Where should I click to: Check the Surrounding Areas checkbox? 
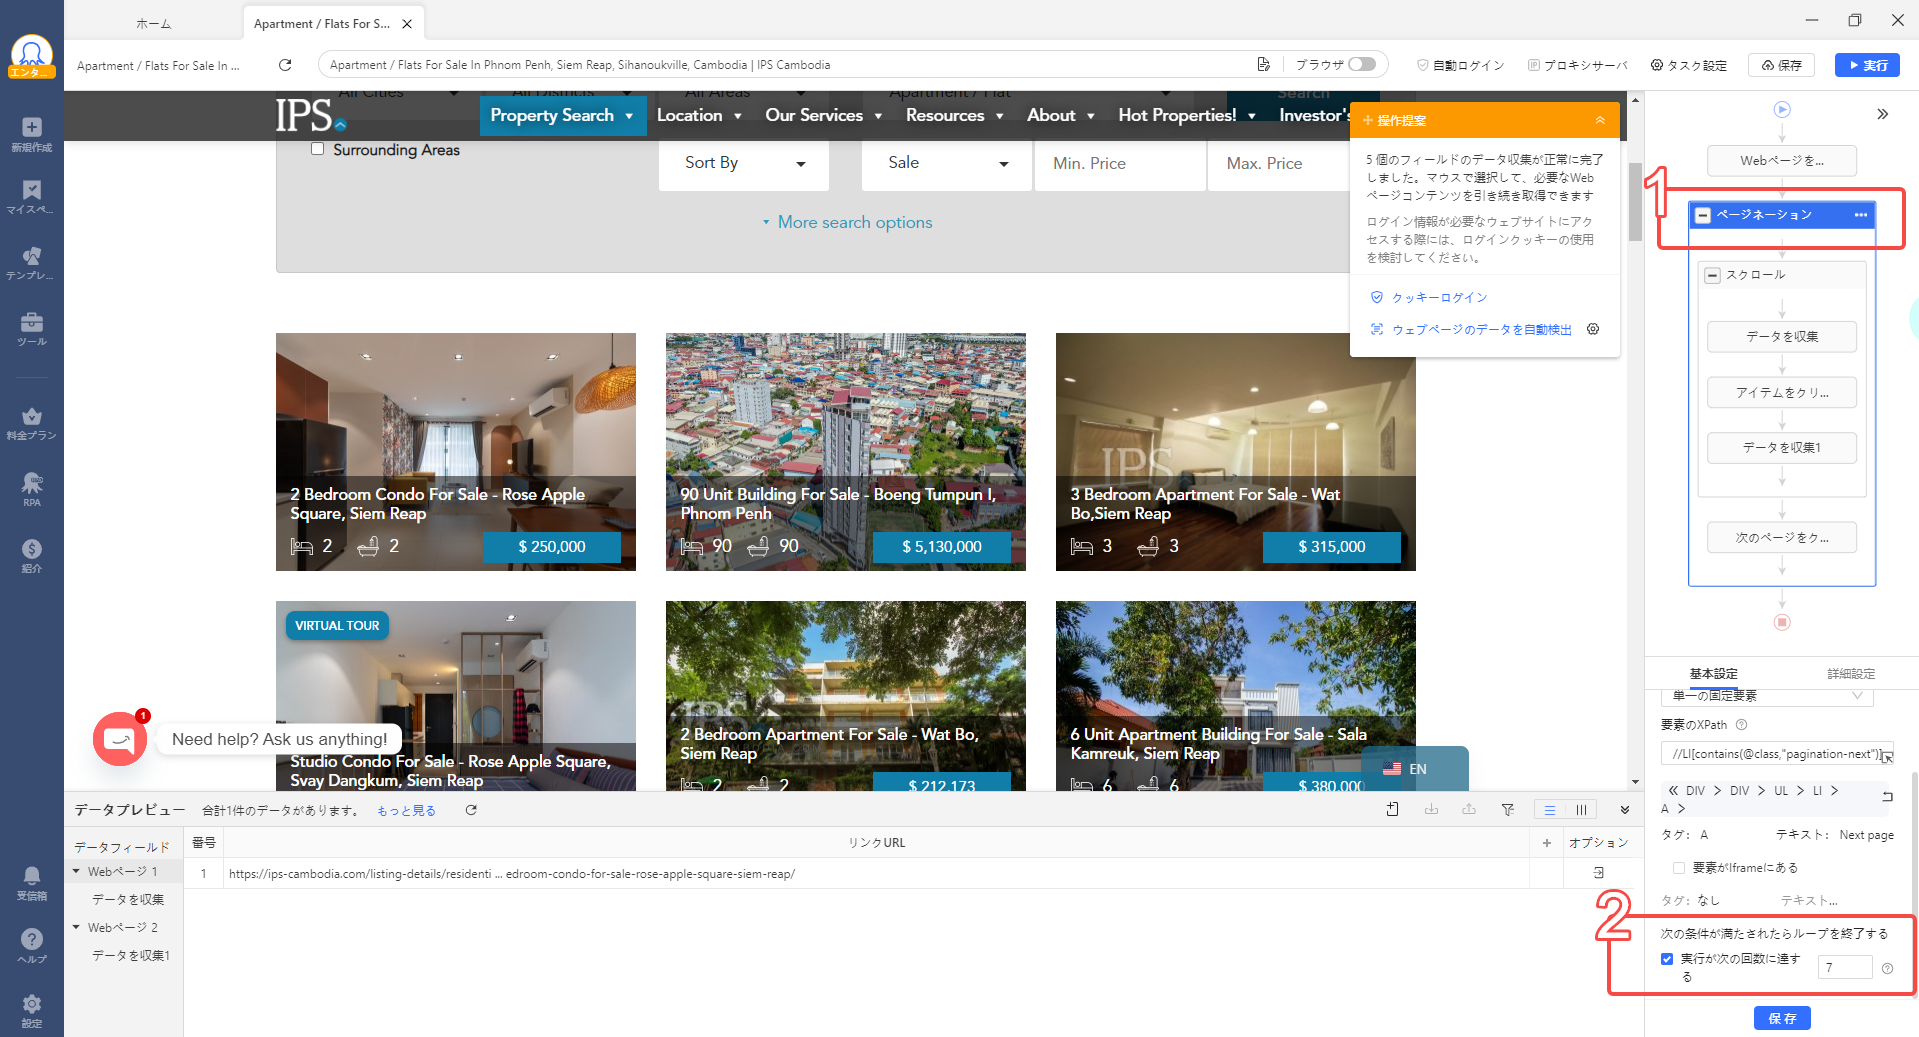(x=318, y=149)
